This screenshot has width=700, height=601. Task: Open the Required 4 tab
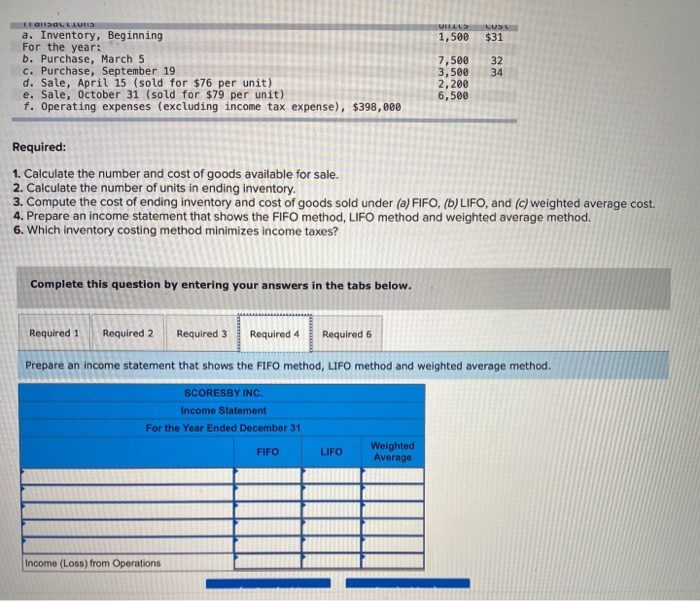[x=275, y=334]
